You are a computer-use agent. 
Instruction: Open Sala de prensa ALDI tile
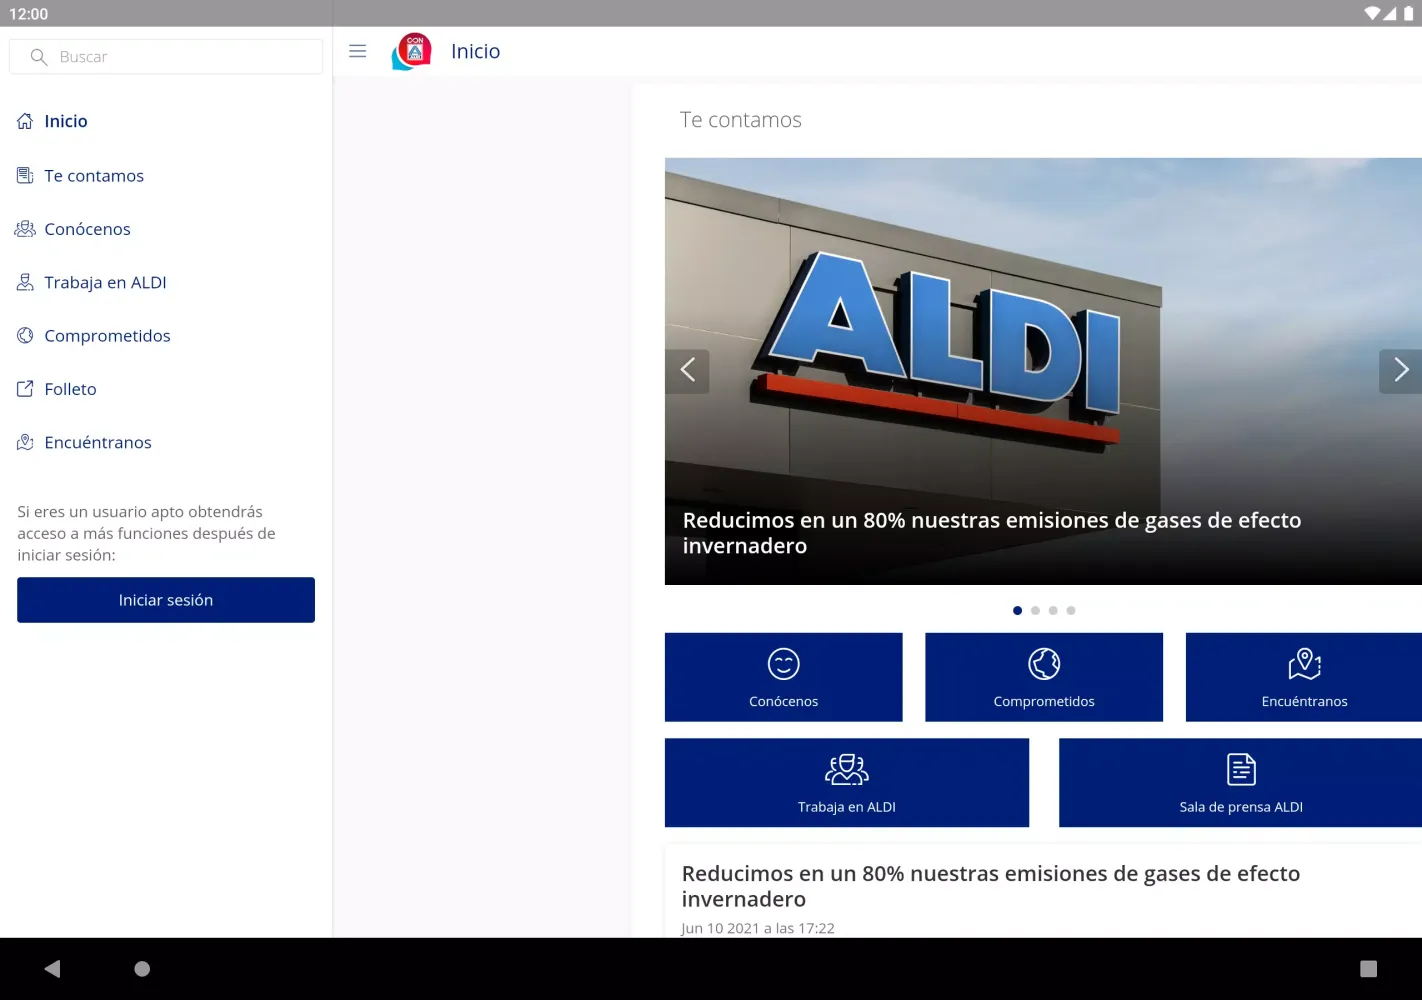[1240, 782]
